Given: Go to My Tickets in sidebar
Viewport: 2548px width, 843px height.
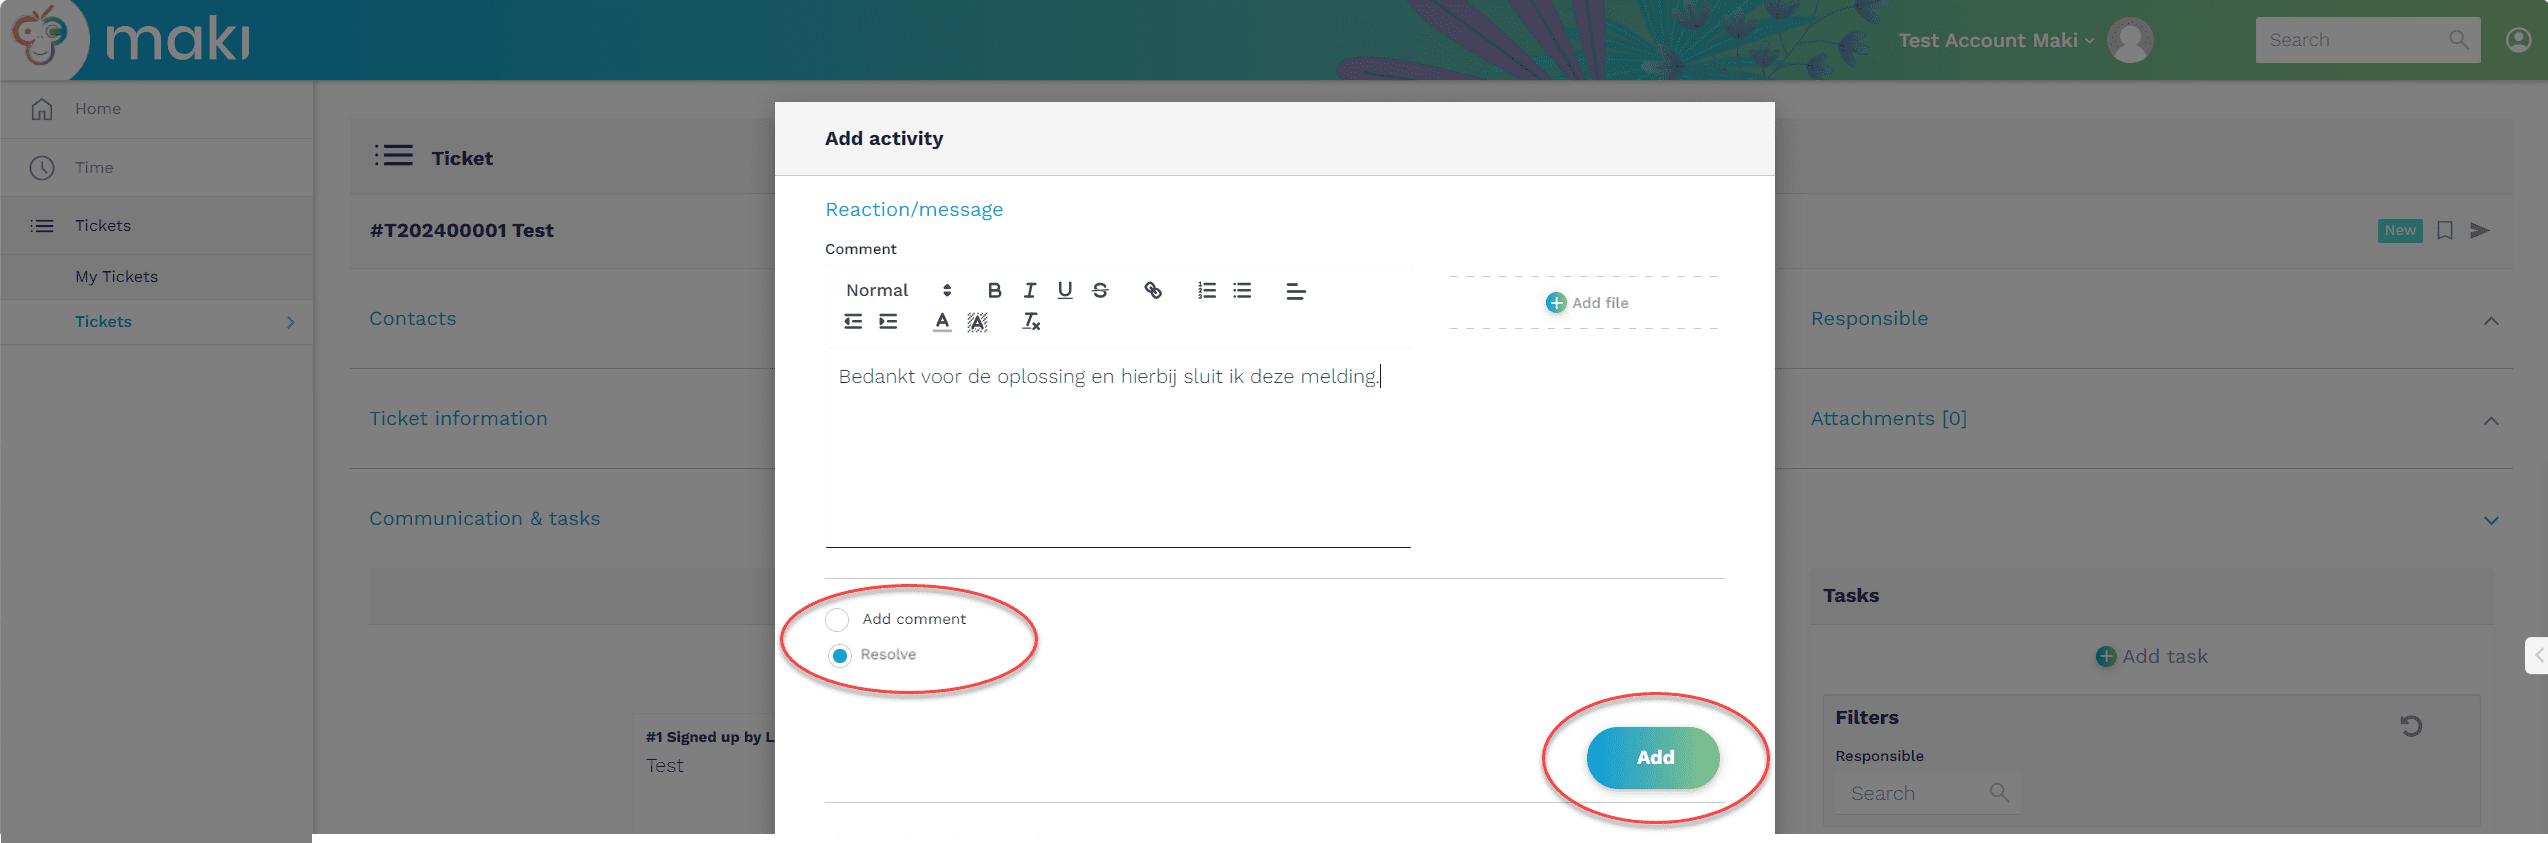Looking at the screenshot, I should pyautogui.click(x=116, y=277).
